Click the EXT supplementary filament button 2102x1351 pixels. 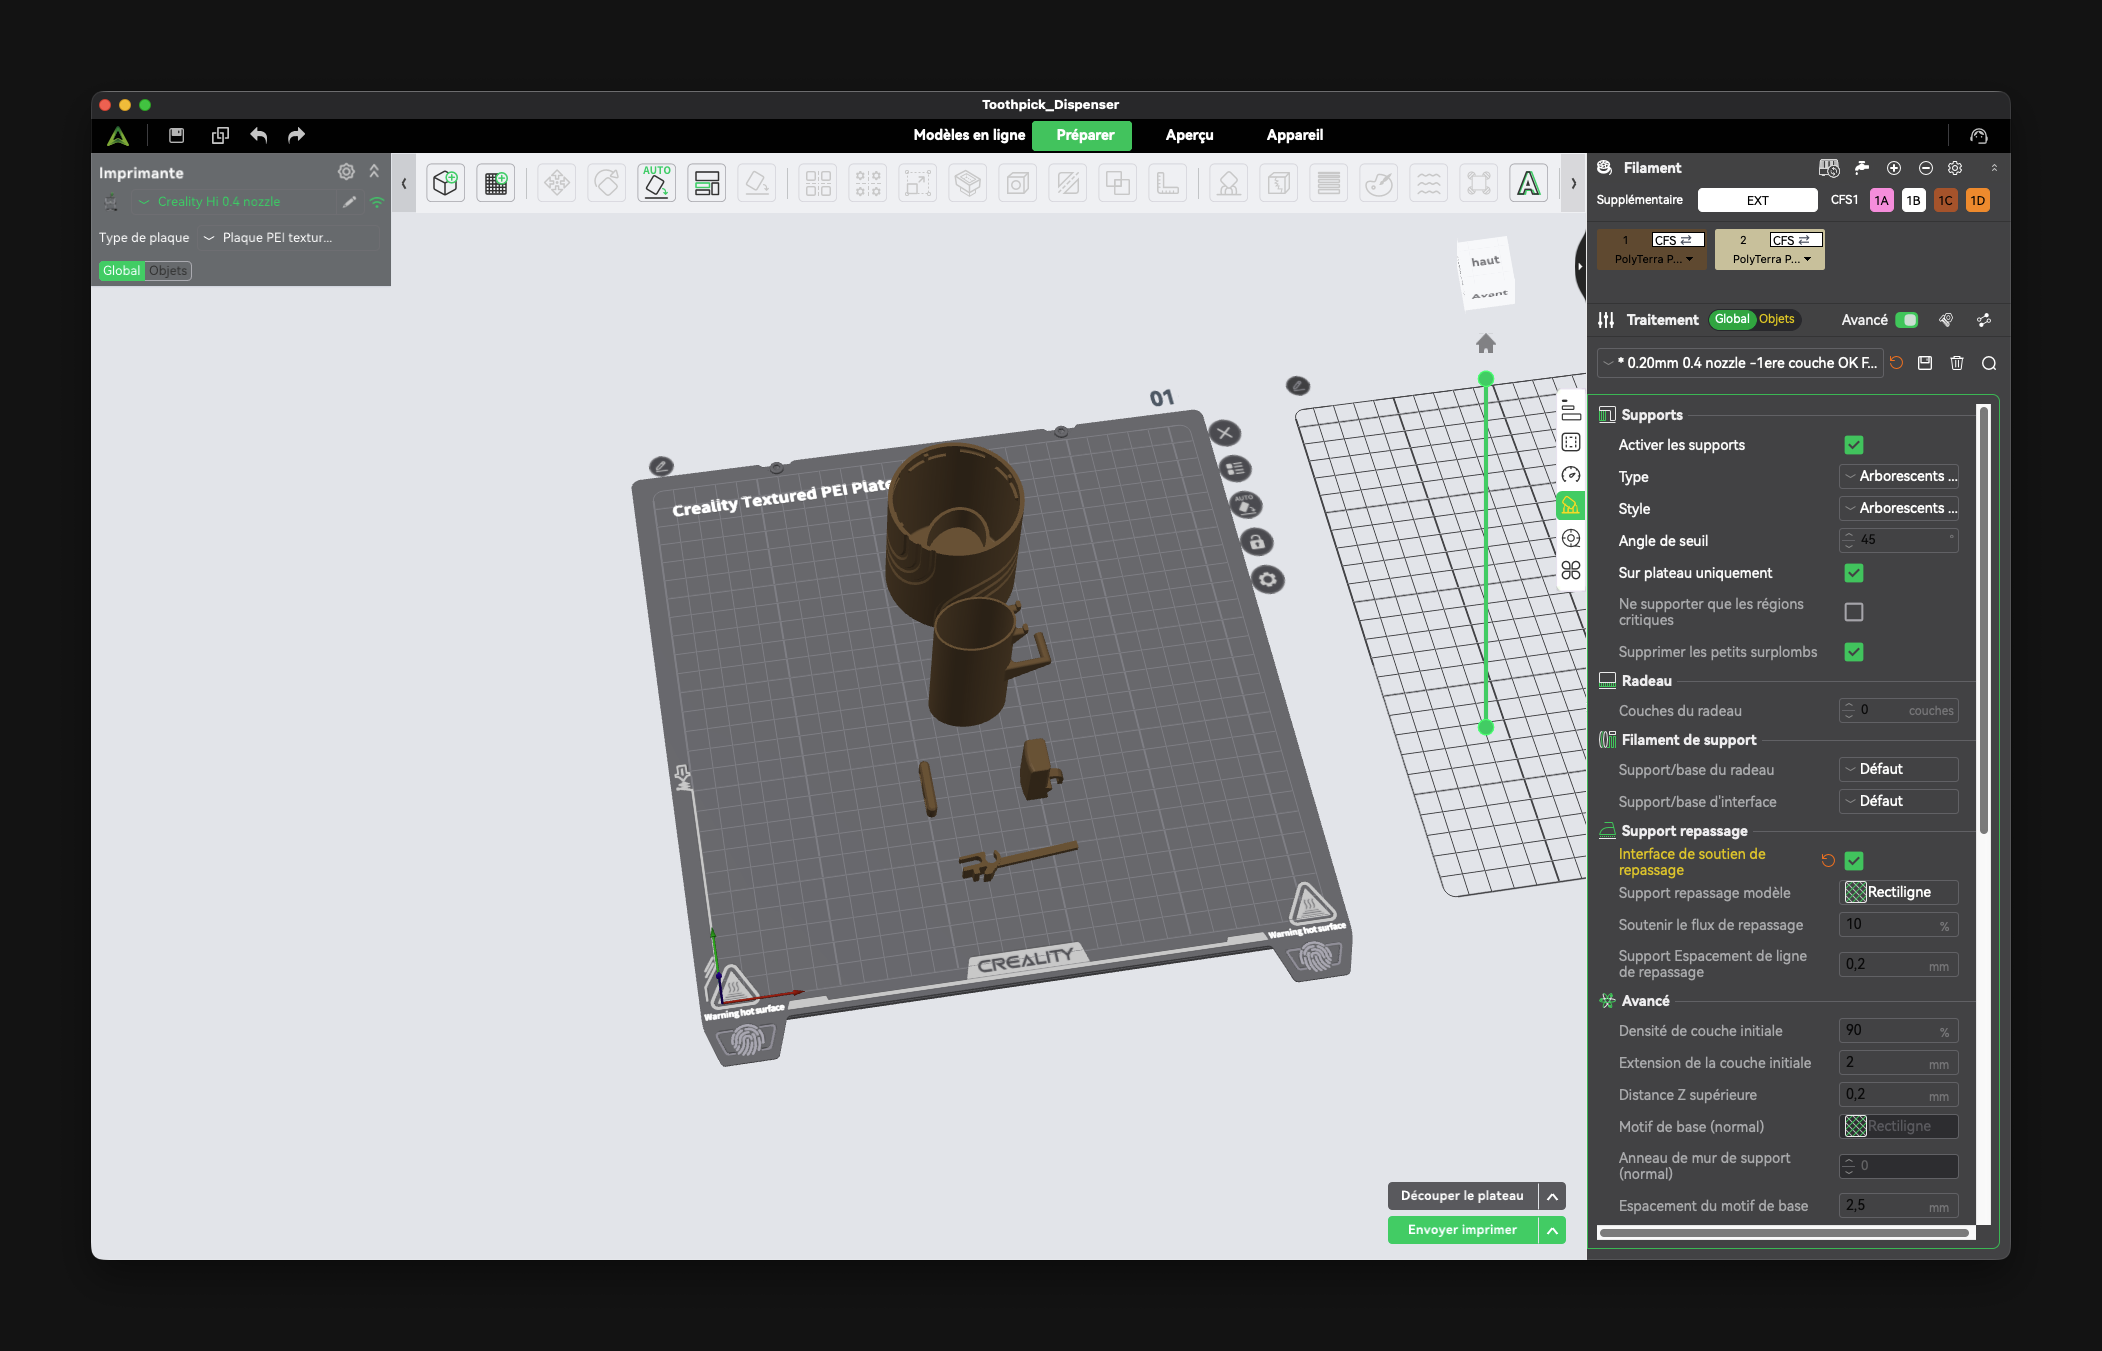tap(1757, 201)
